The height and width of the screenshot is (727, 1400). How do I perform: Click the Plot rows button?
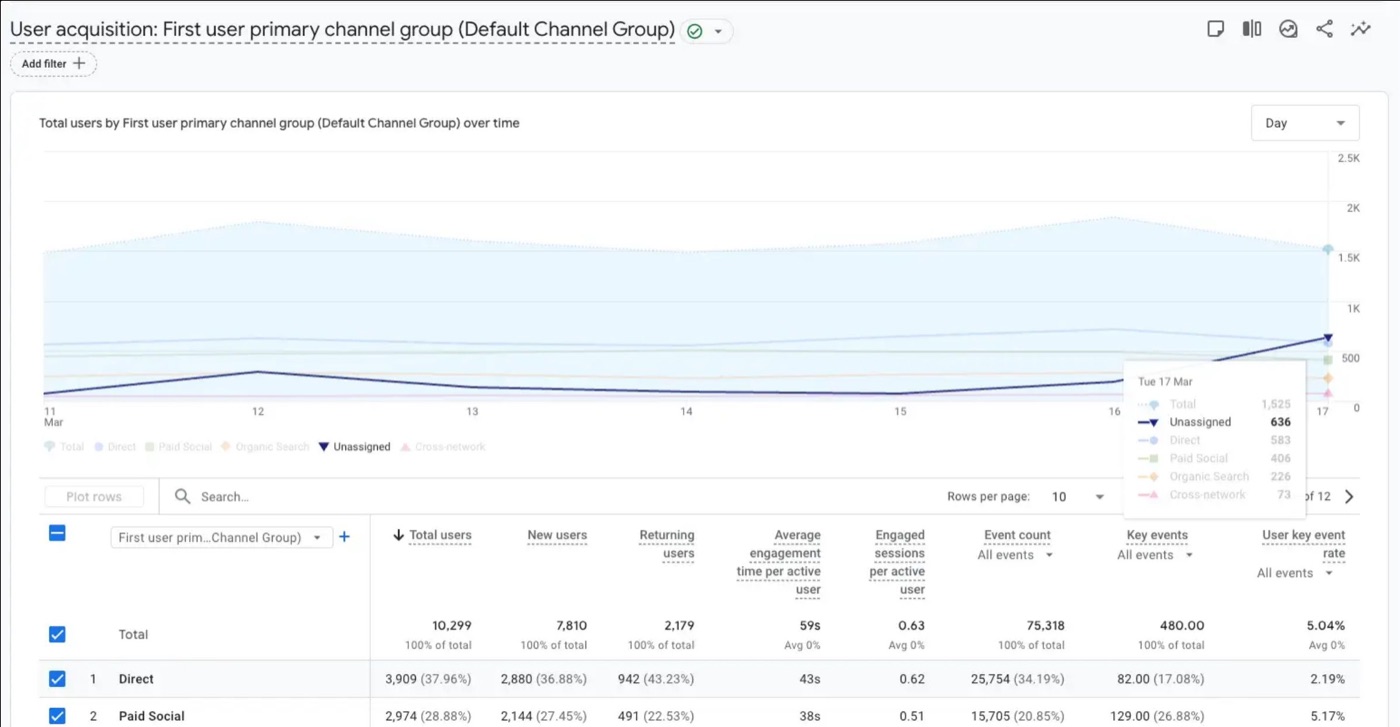click(94, 497)
